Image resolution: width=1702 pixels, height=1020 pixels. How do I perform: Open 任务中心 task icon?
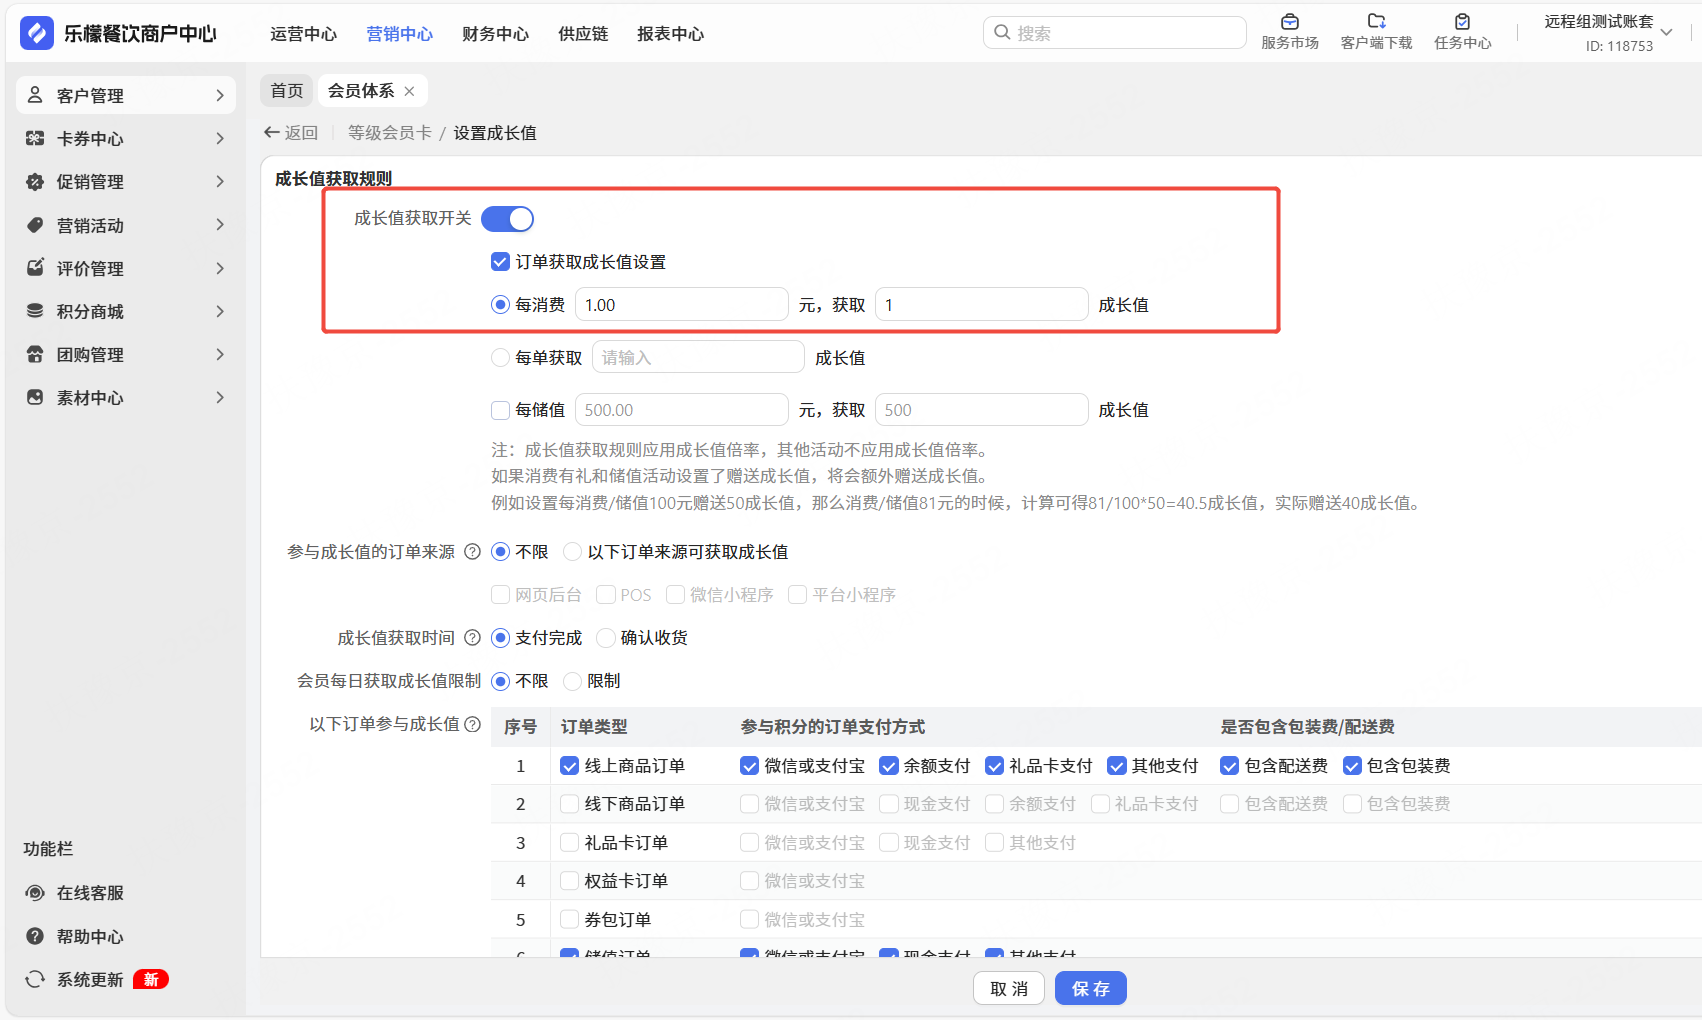[x=1462, y=22]
